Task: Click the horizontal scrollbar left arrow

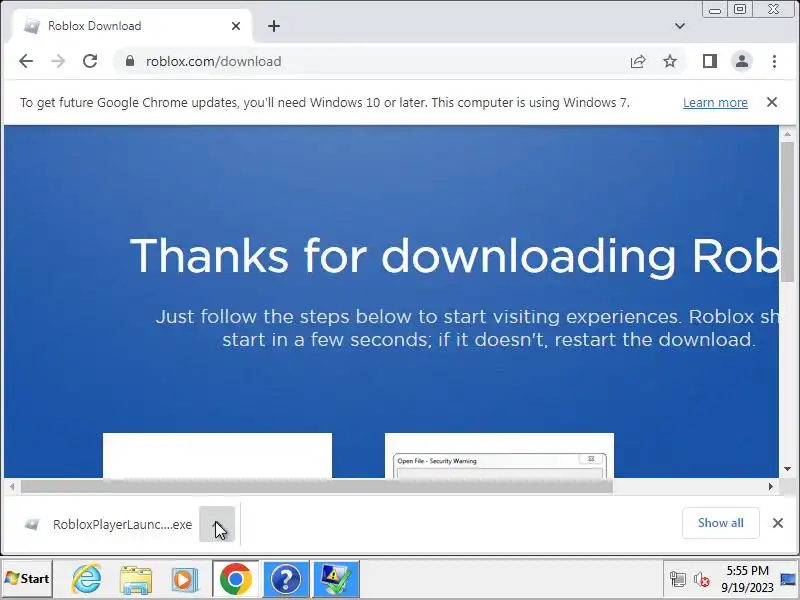Action: point(12,487)
